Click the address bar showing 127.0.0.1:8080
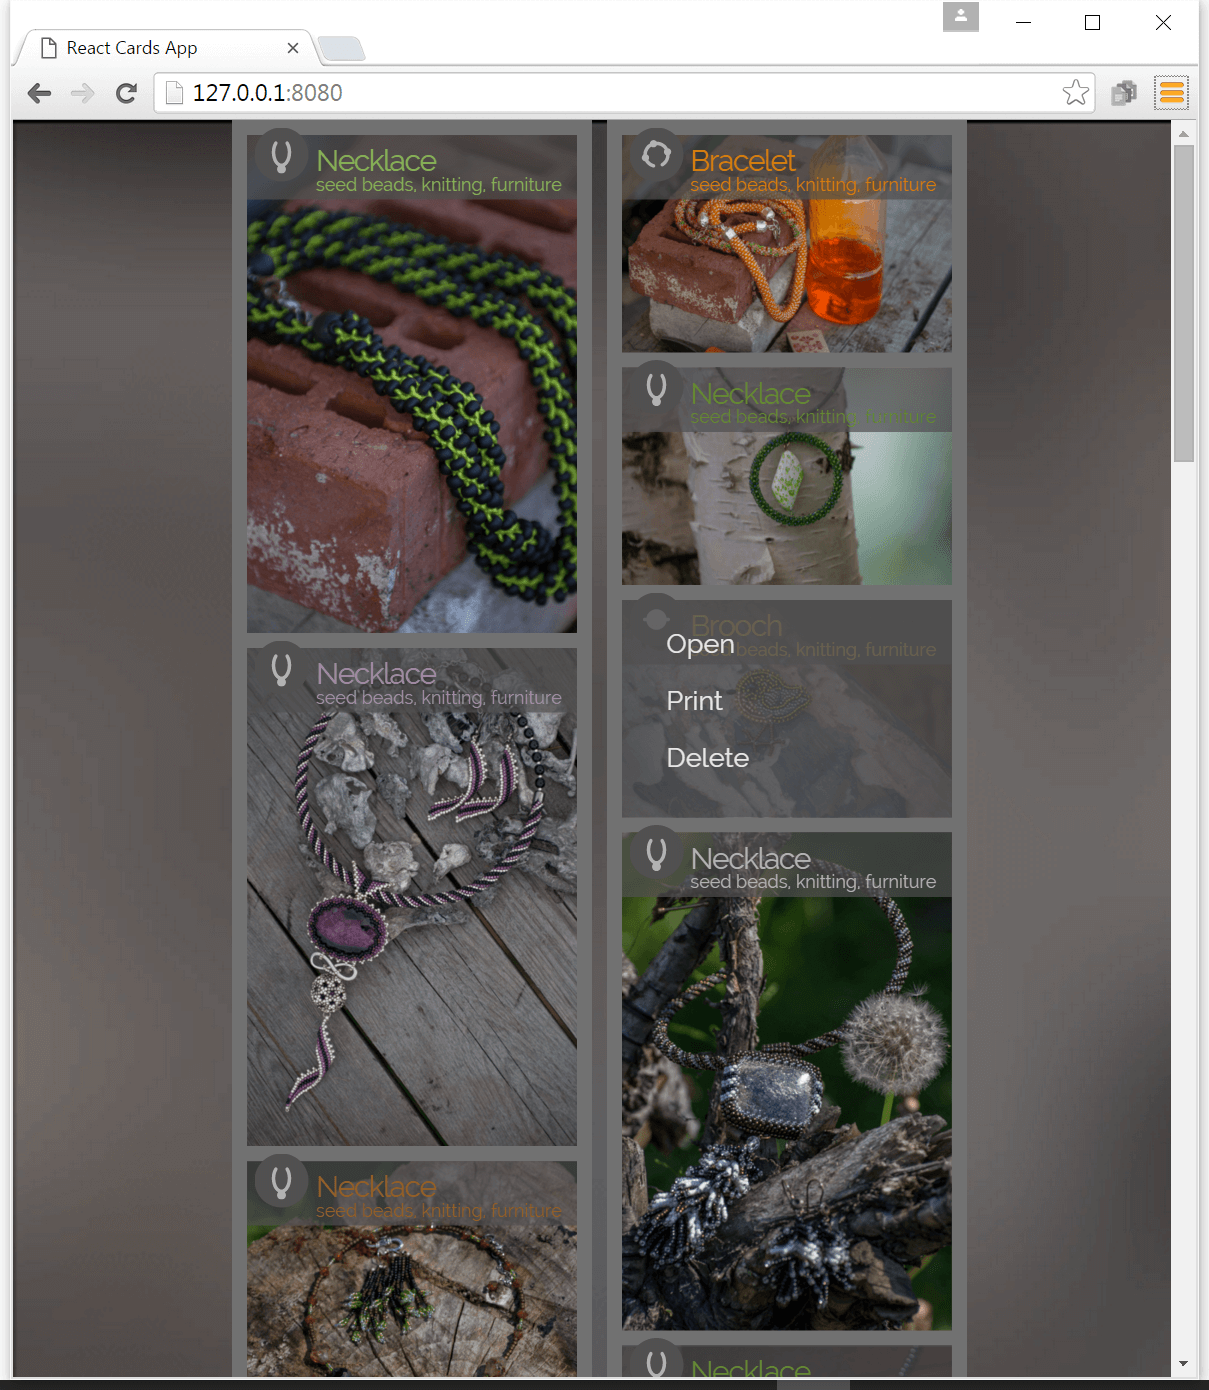The width and height of the screenshot is (1209, 1390). click(x=610, y=93)
